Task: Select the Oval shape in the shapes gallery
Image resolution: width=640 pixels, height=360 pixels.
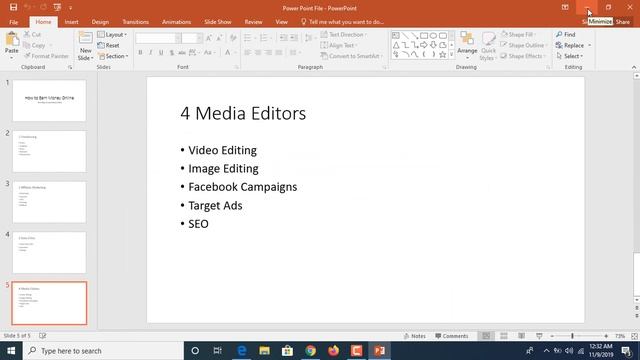Action: [x=433, y=36]
